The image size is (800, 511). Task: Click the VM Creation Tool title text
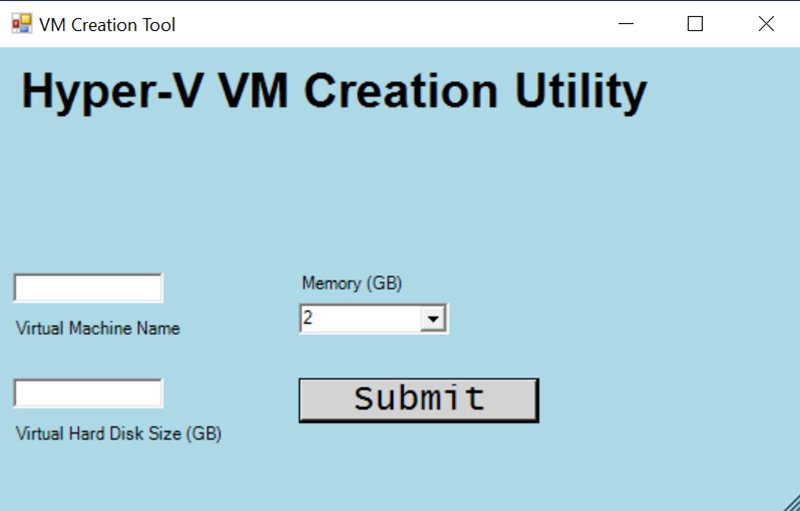[x=107, y=25]
